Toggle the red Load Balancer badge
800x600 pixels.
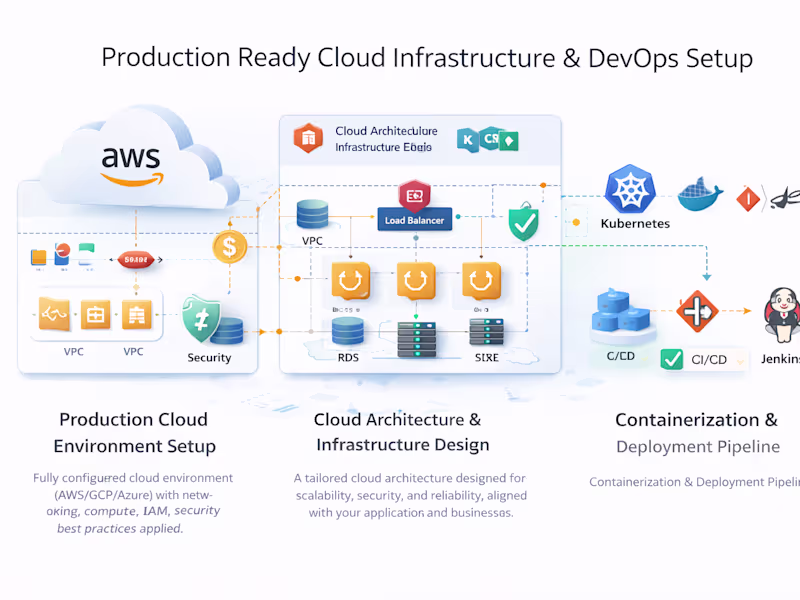click(414, 196)
